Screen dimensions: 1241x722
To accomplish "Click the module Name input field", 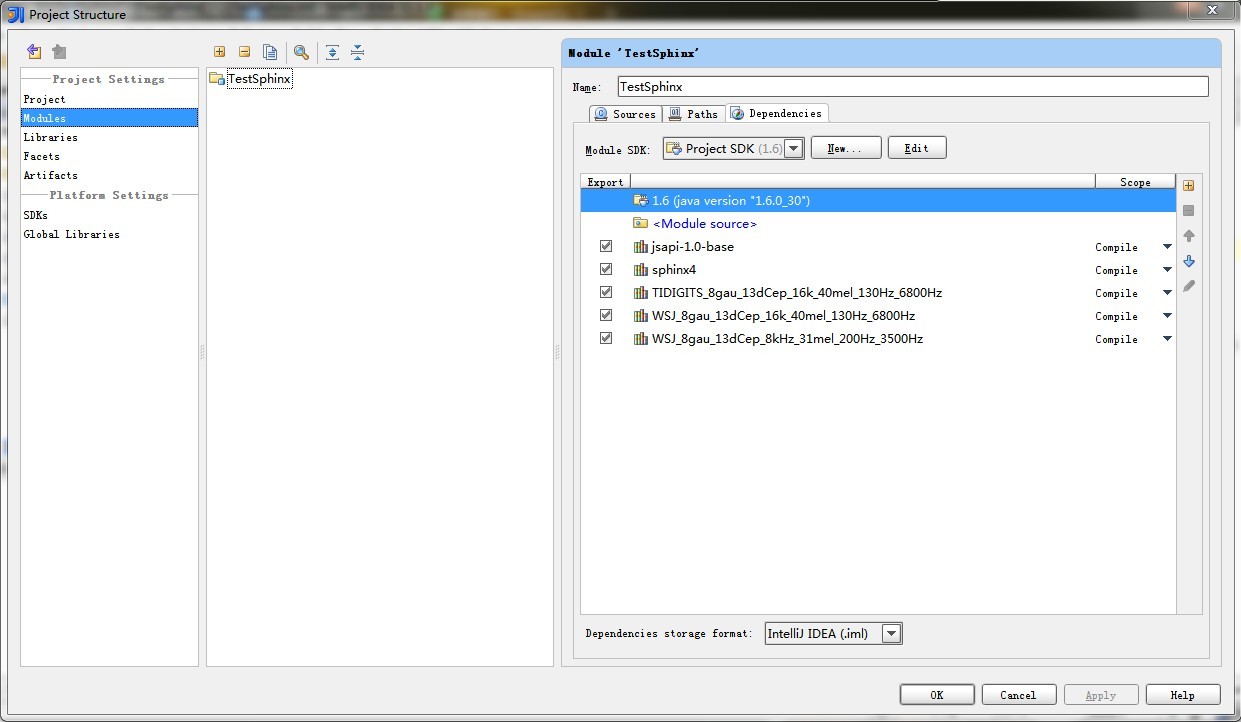I will click(x=913, y=87).
